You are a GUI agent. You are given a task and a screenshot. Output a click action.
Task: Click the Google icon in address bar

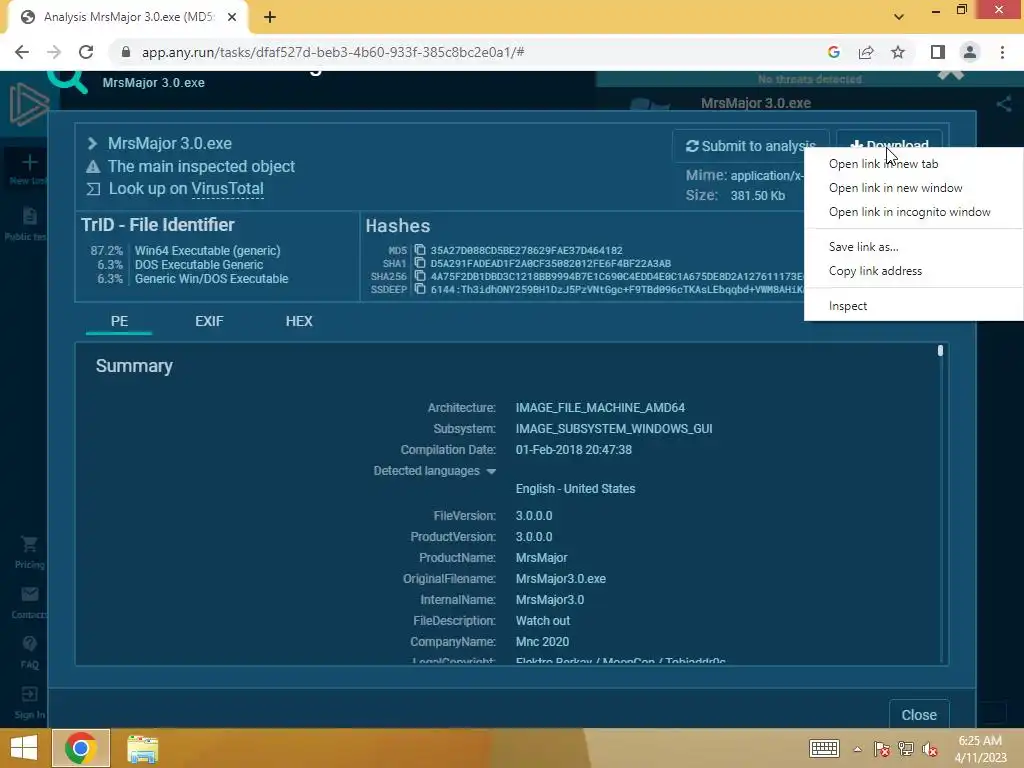click(x=833, y=52)
